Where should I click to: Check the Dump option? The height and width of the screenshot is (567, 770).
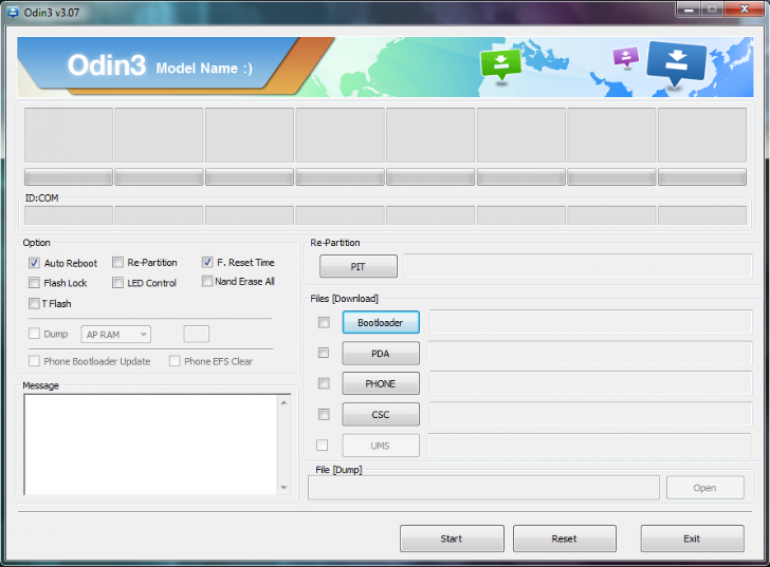(x=34, y=334)
